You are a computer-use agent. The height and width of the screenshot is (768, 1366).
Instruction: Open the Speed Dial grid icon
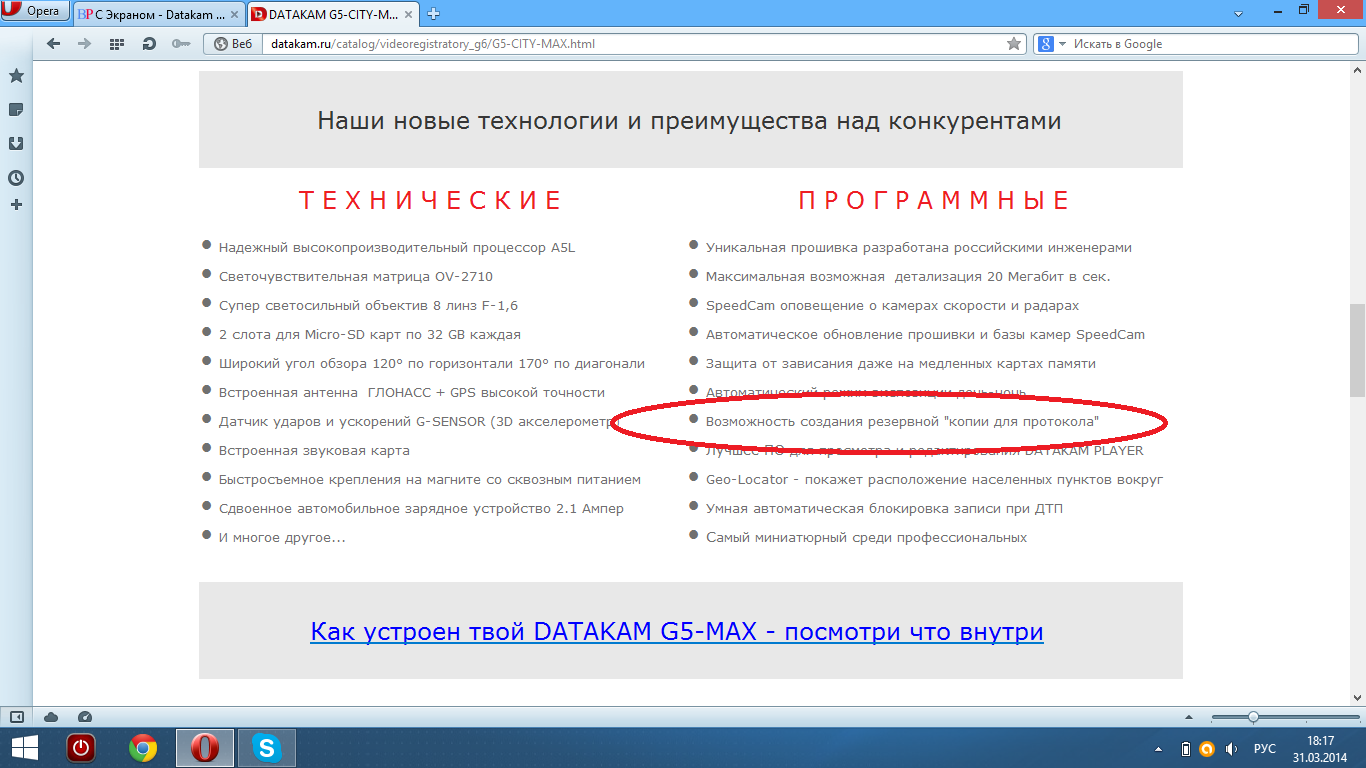(117, 44)
